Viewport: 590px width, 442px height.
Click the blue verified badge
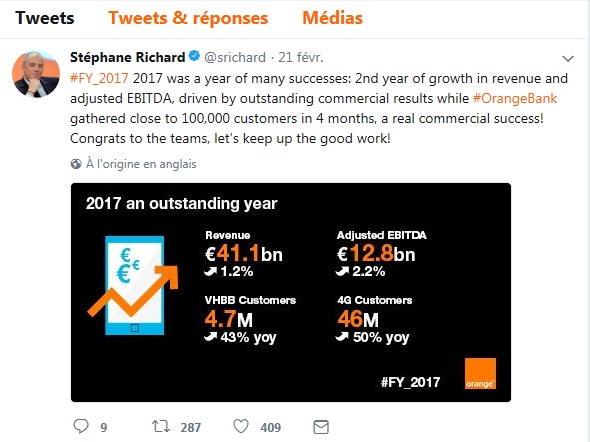(194, 56)
